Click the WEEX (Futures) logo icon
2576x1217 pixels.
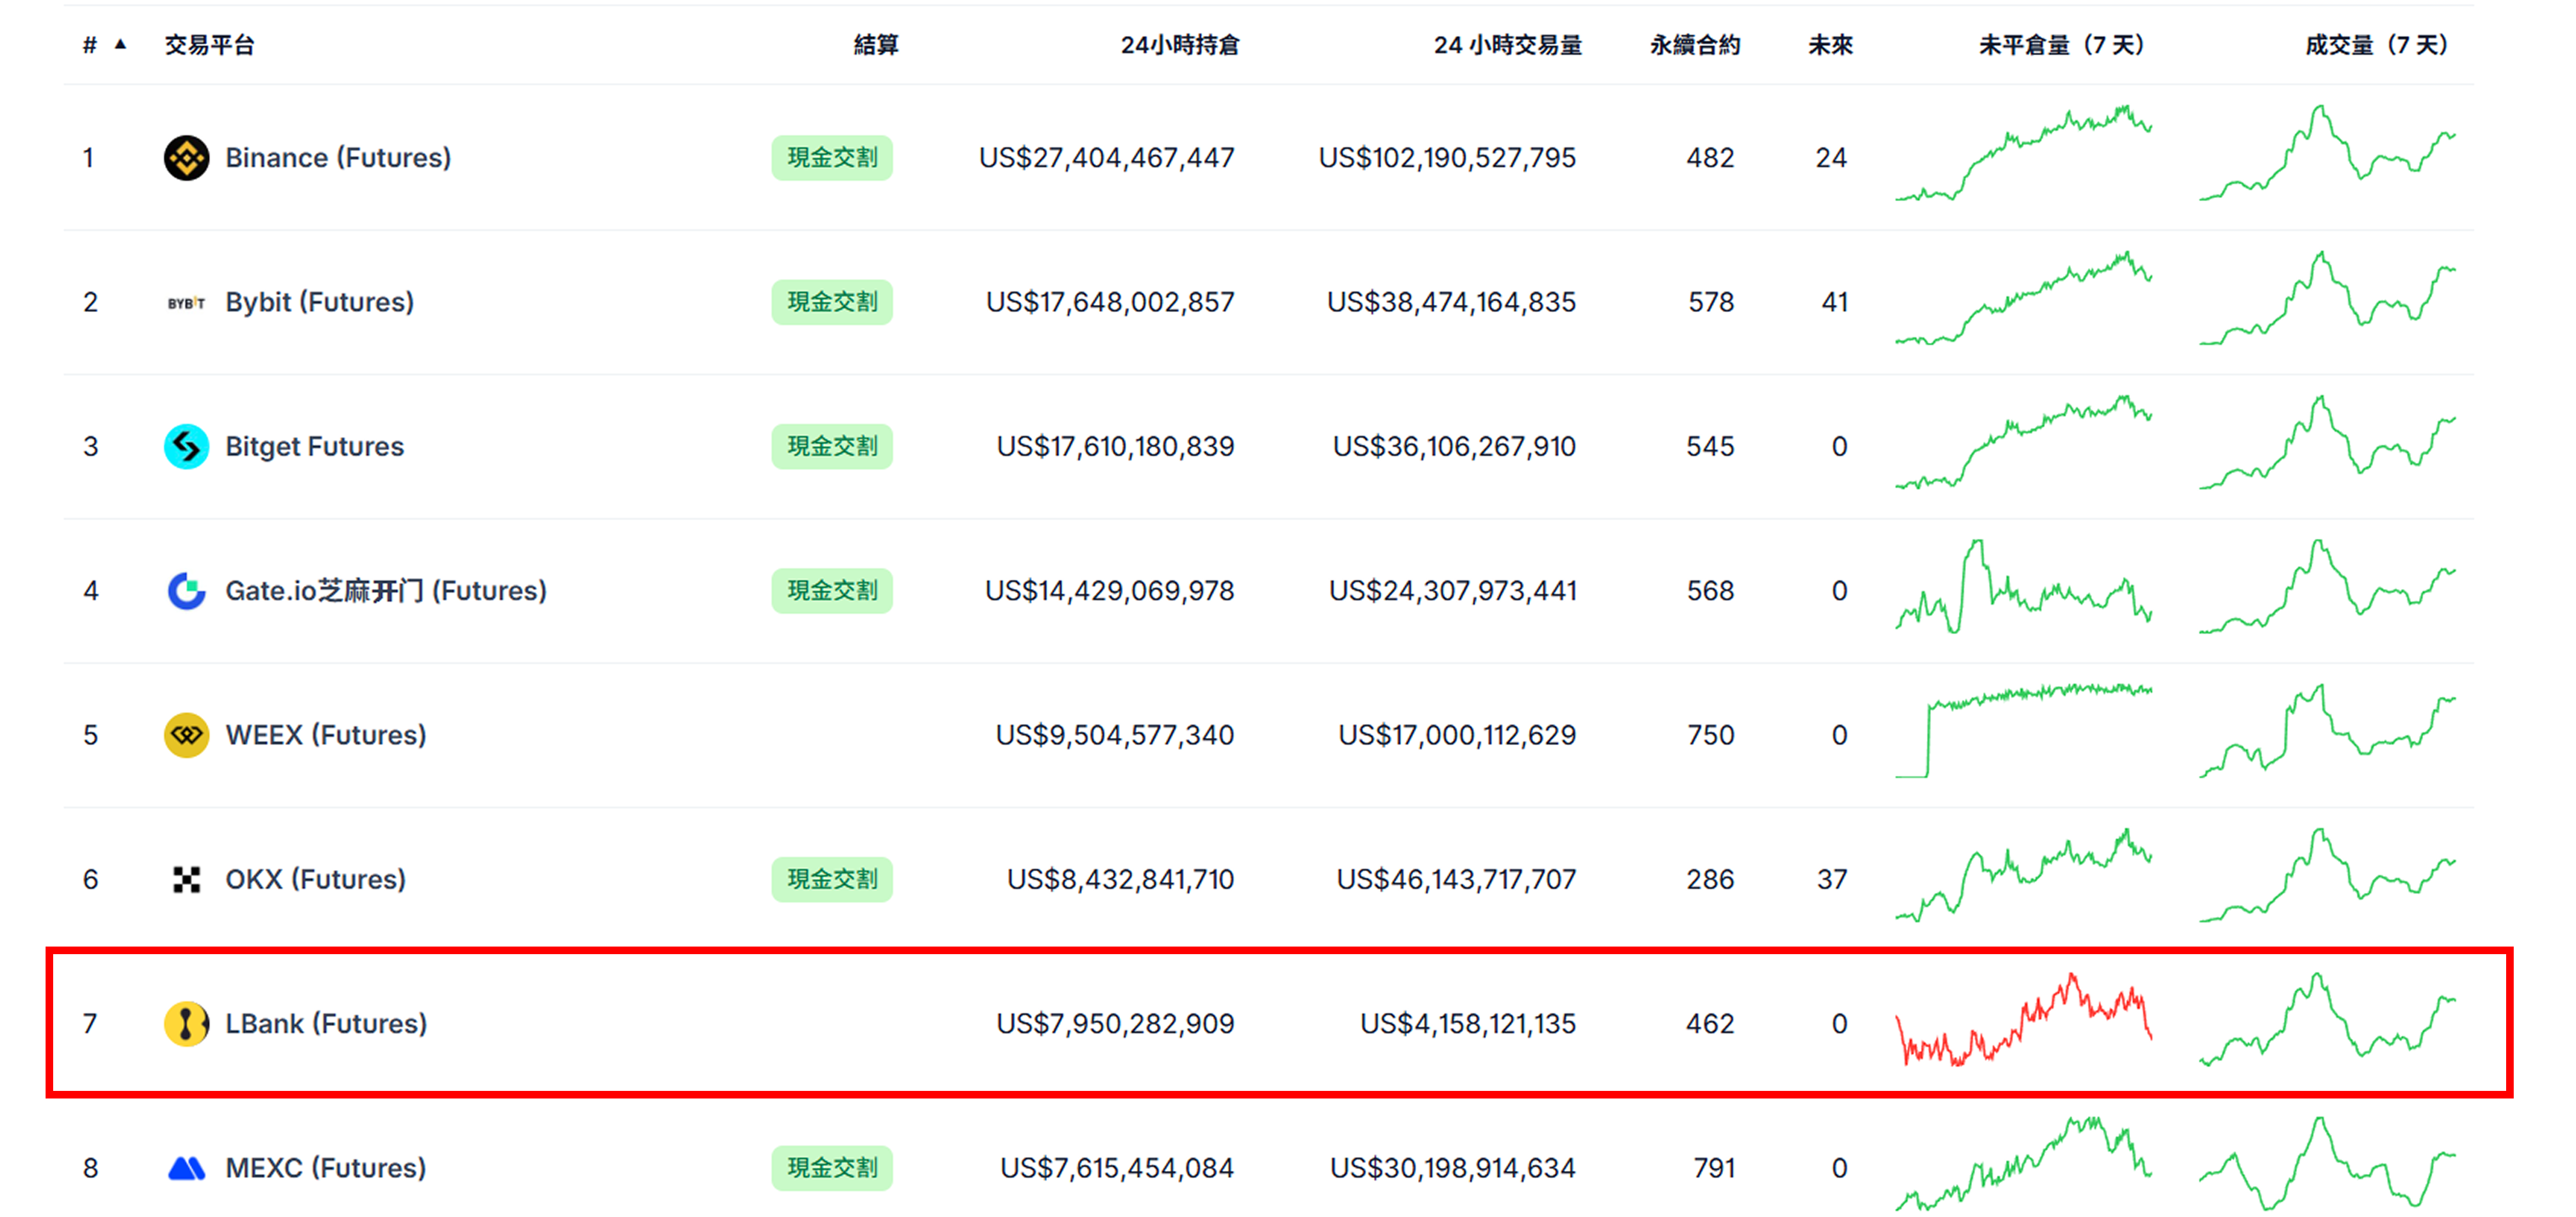click(x=186, y=735)
